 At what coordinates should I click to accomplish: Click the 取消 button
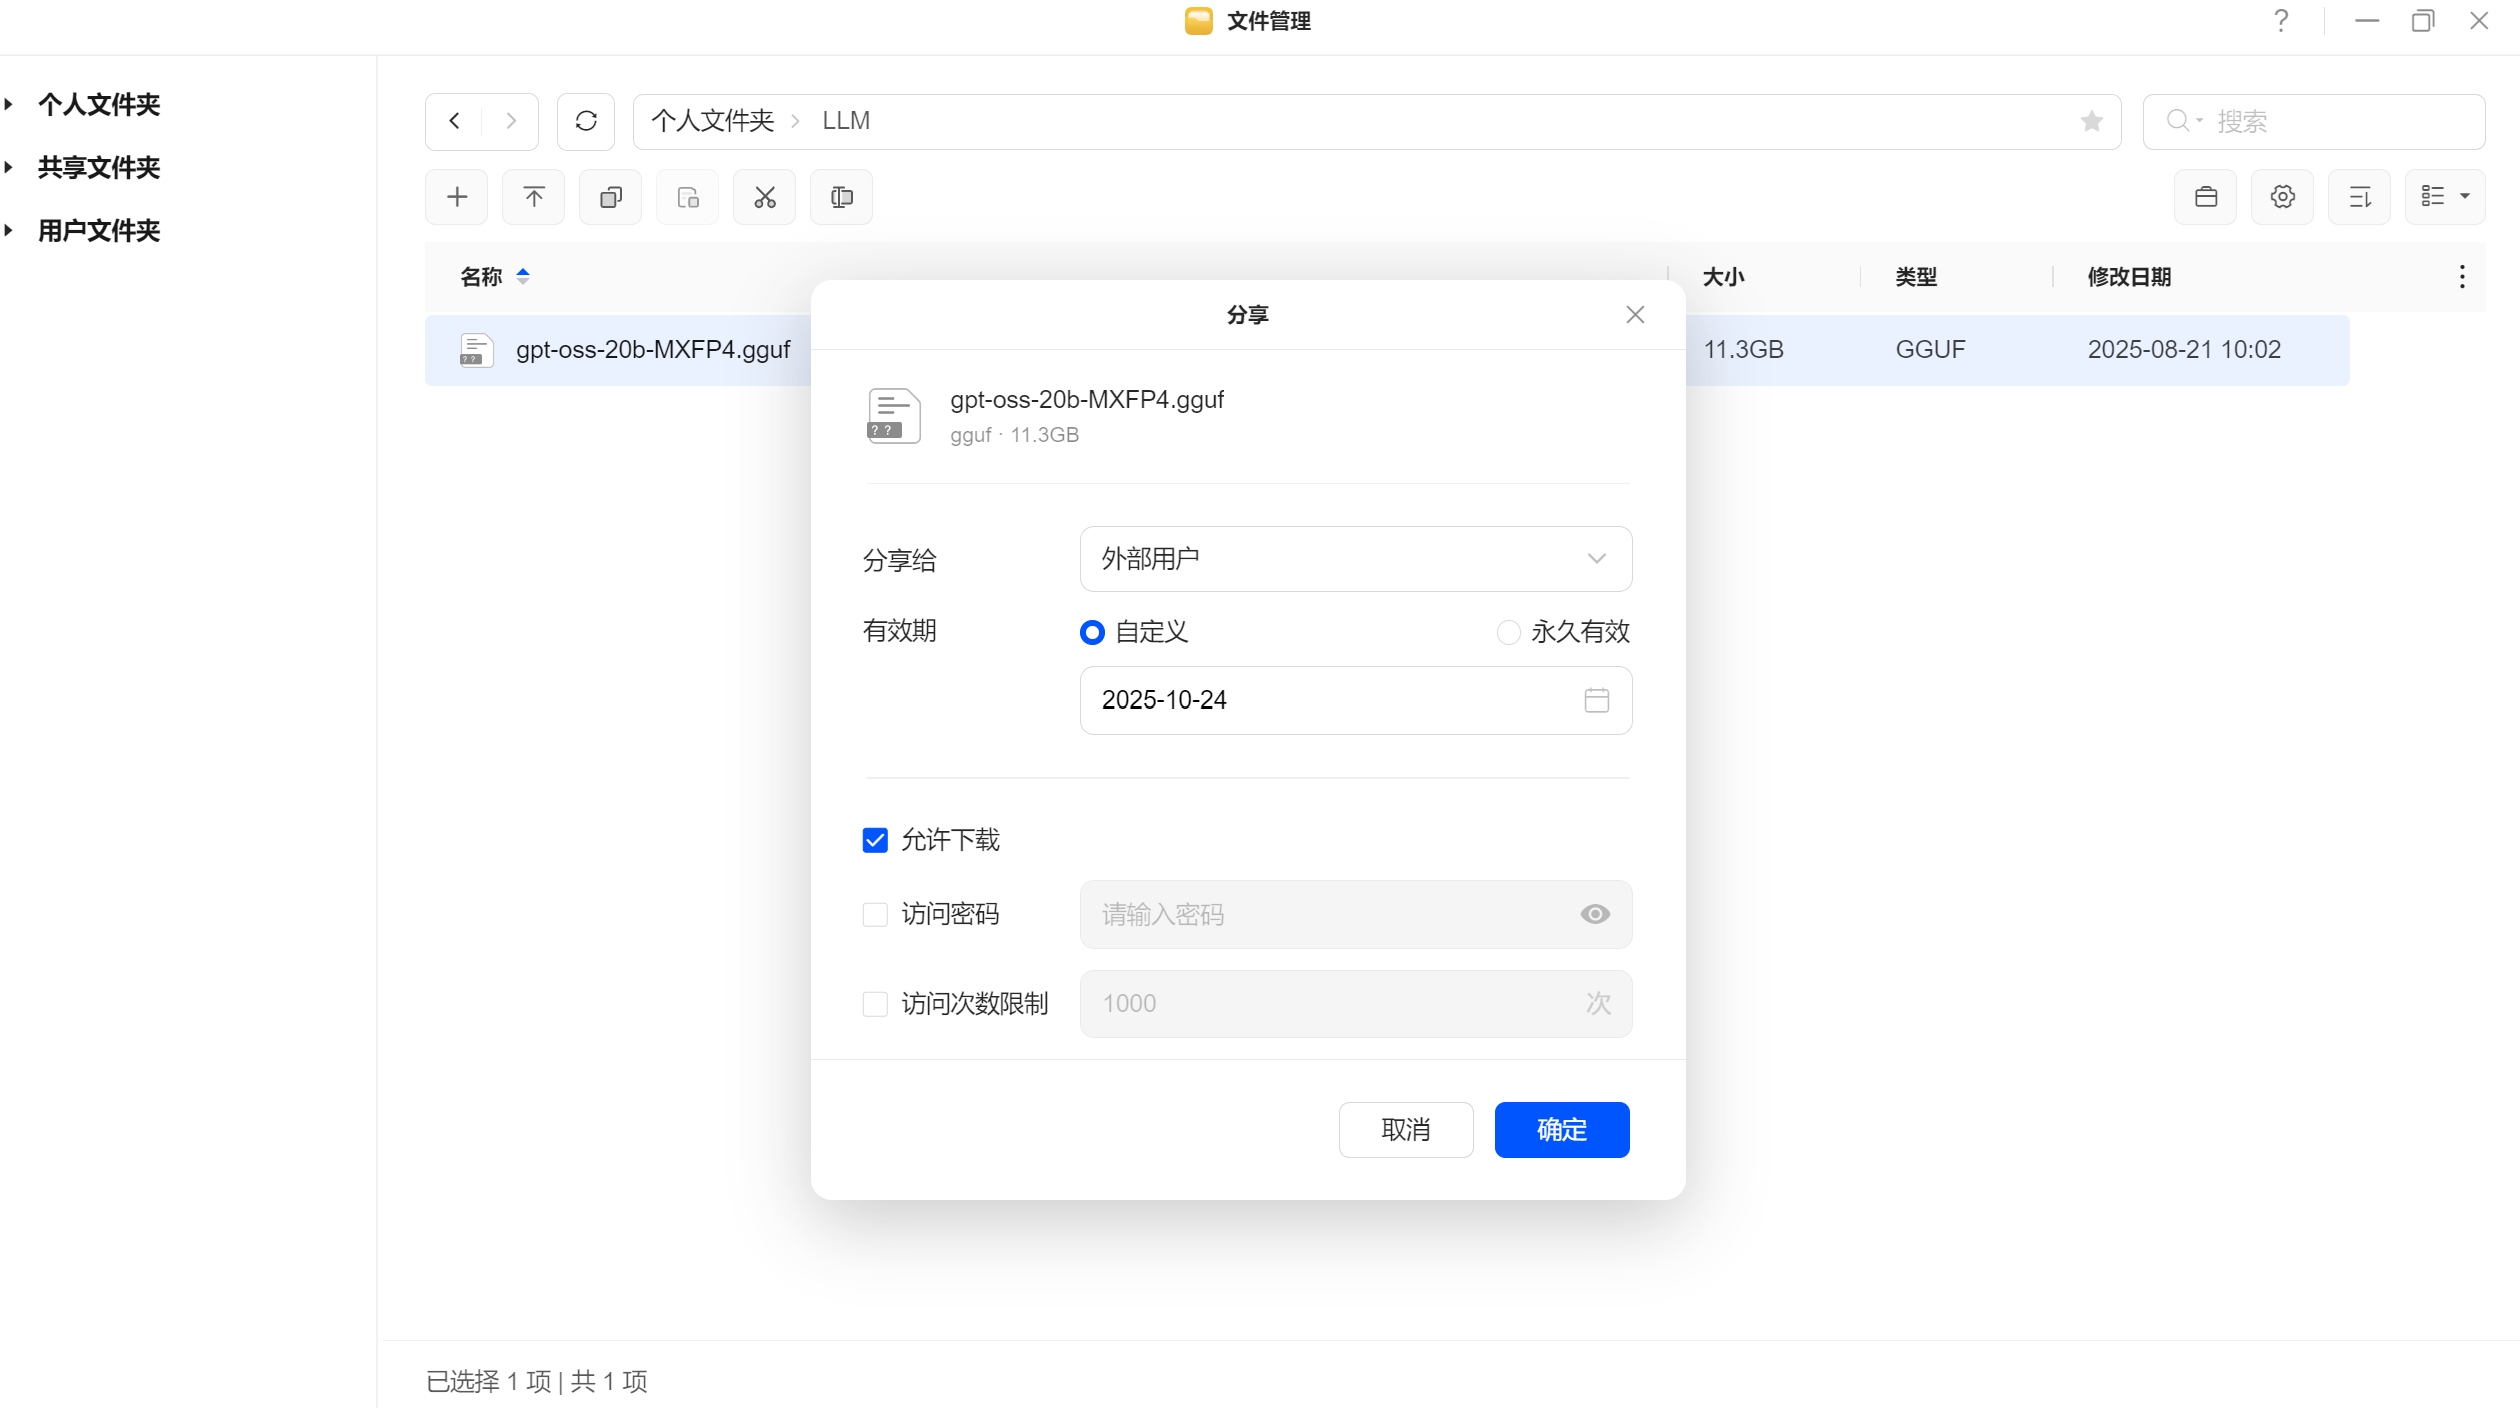tap(1405, 1130)
